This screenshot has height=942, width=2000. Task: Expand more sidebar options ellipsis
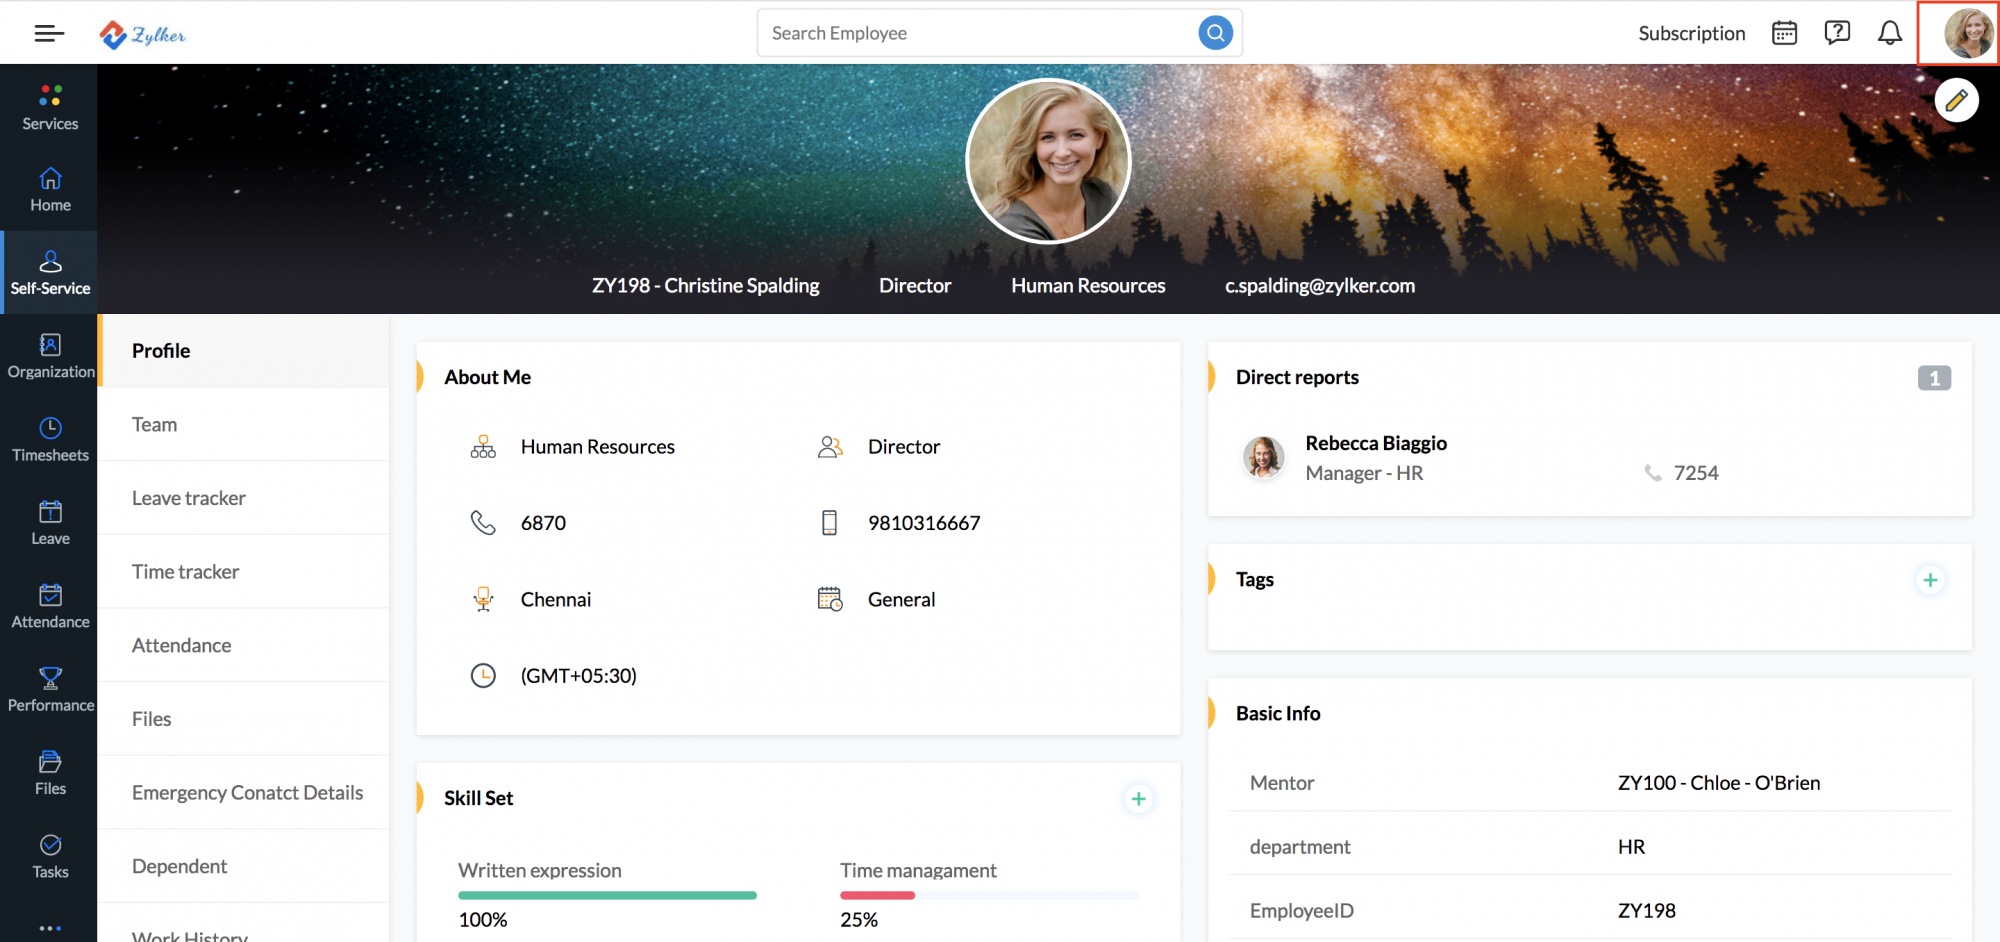tap(50, 928)
